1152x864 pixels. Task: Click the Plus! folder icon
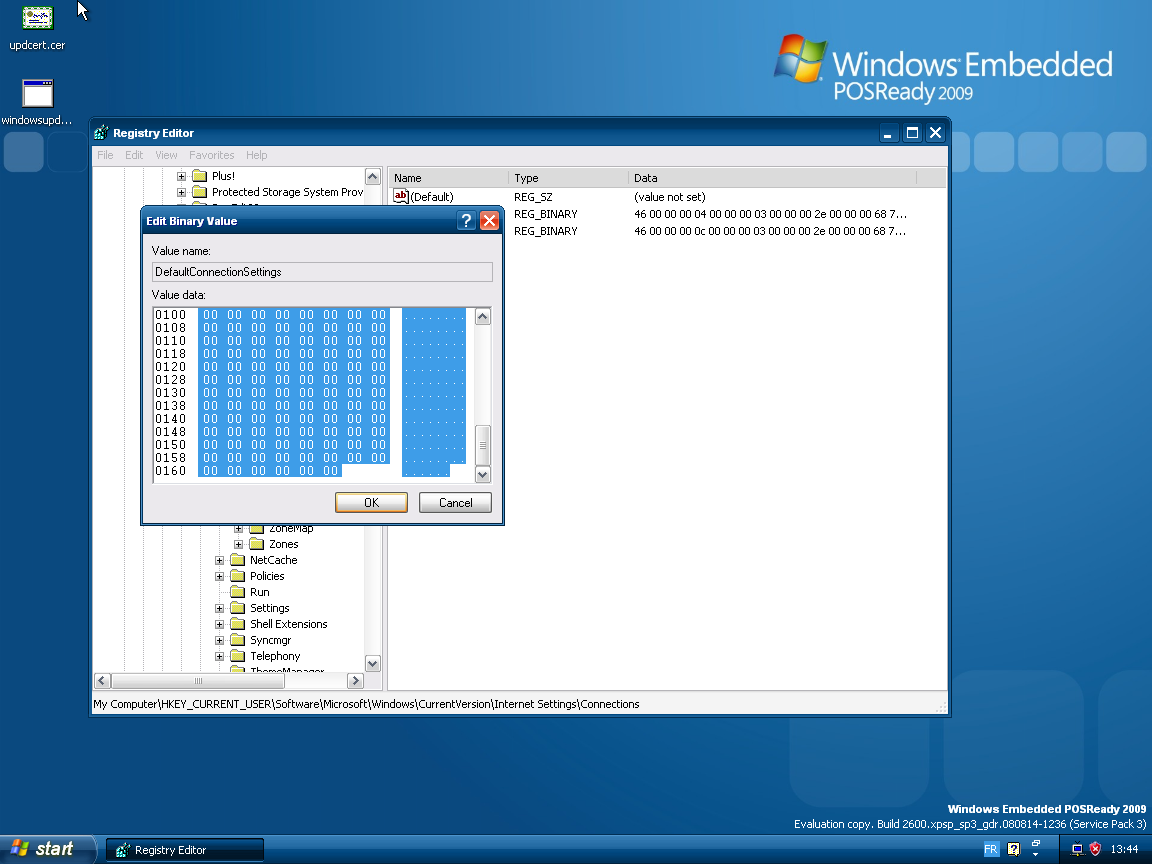coord(199,176)
